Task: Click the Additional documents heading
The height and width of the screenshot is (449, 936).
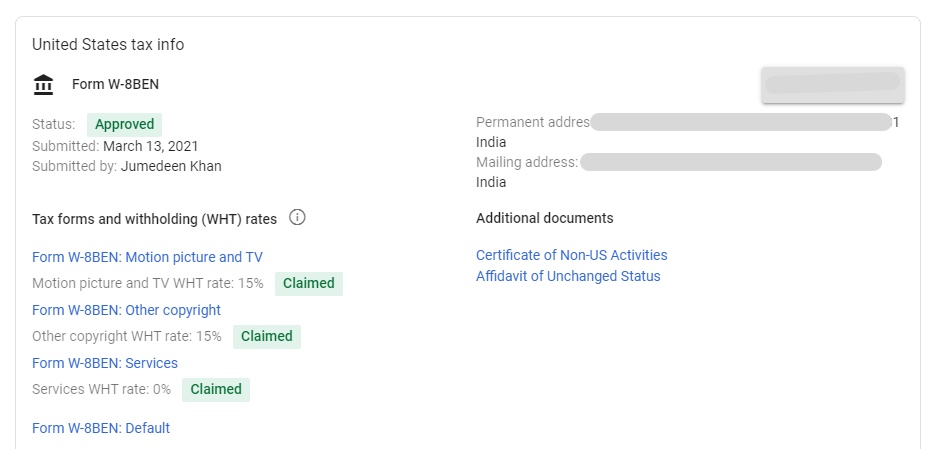Action: tap(544, 218)
